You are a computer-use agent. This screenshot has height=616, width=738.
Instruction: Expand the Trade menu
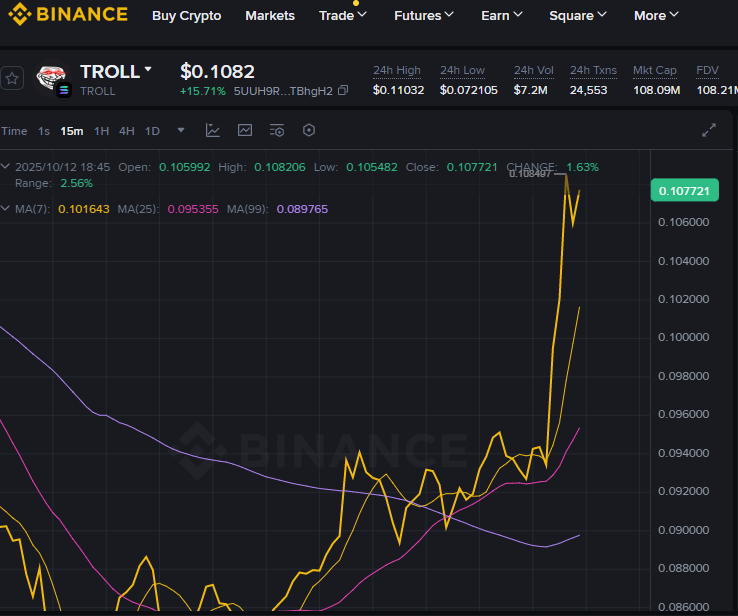pyautogui.click(x=343, y=16)
